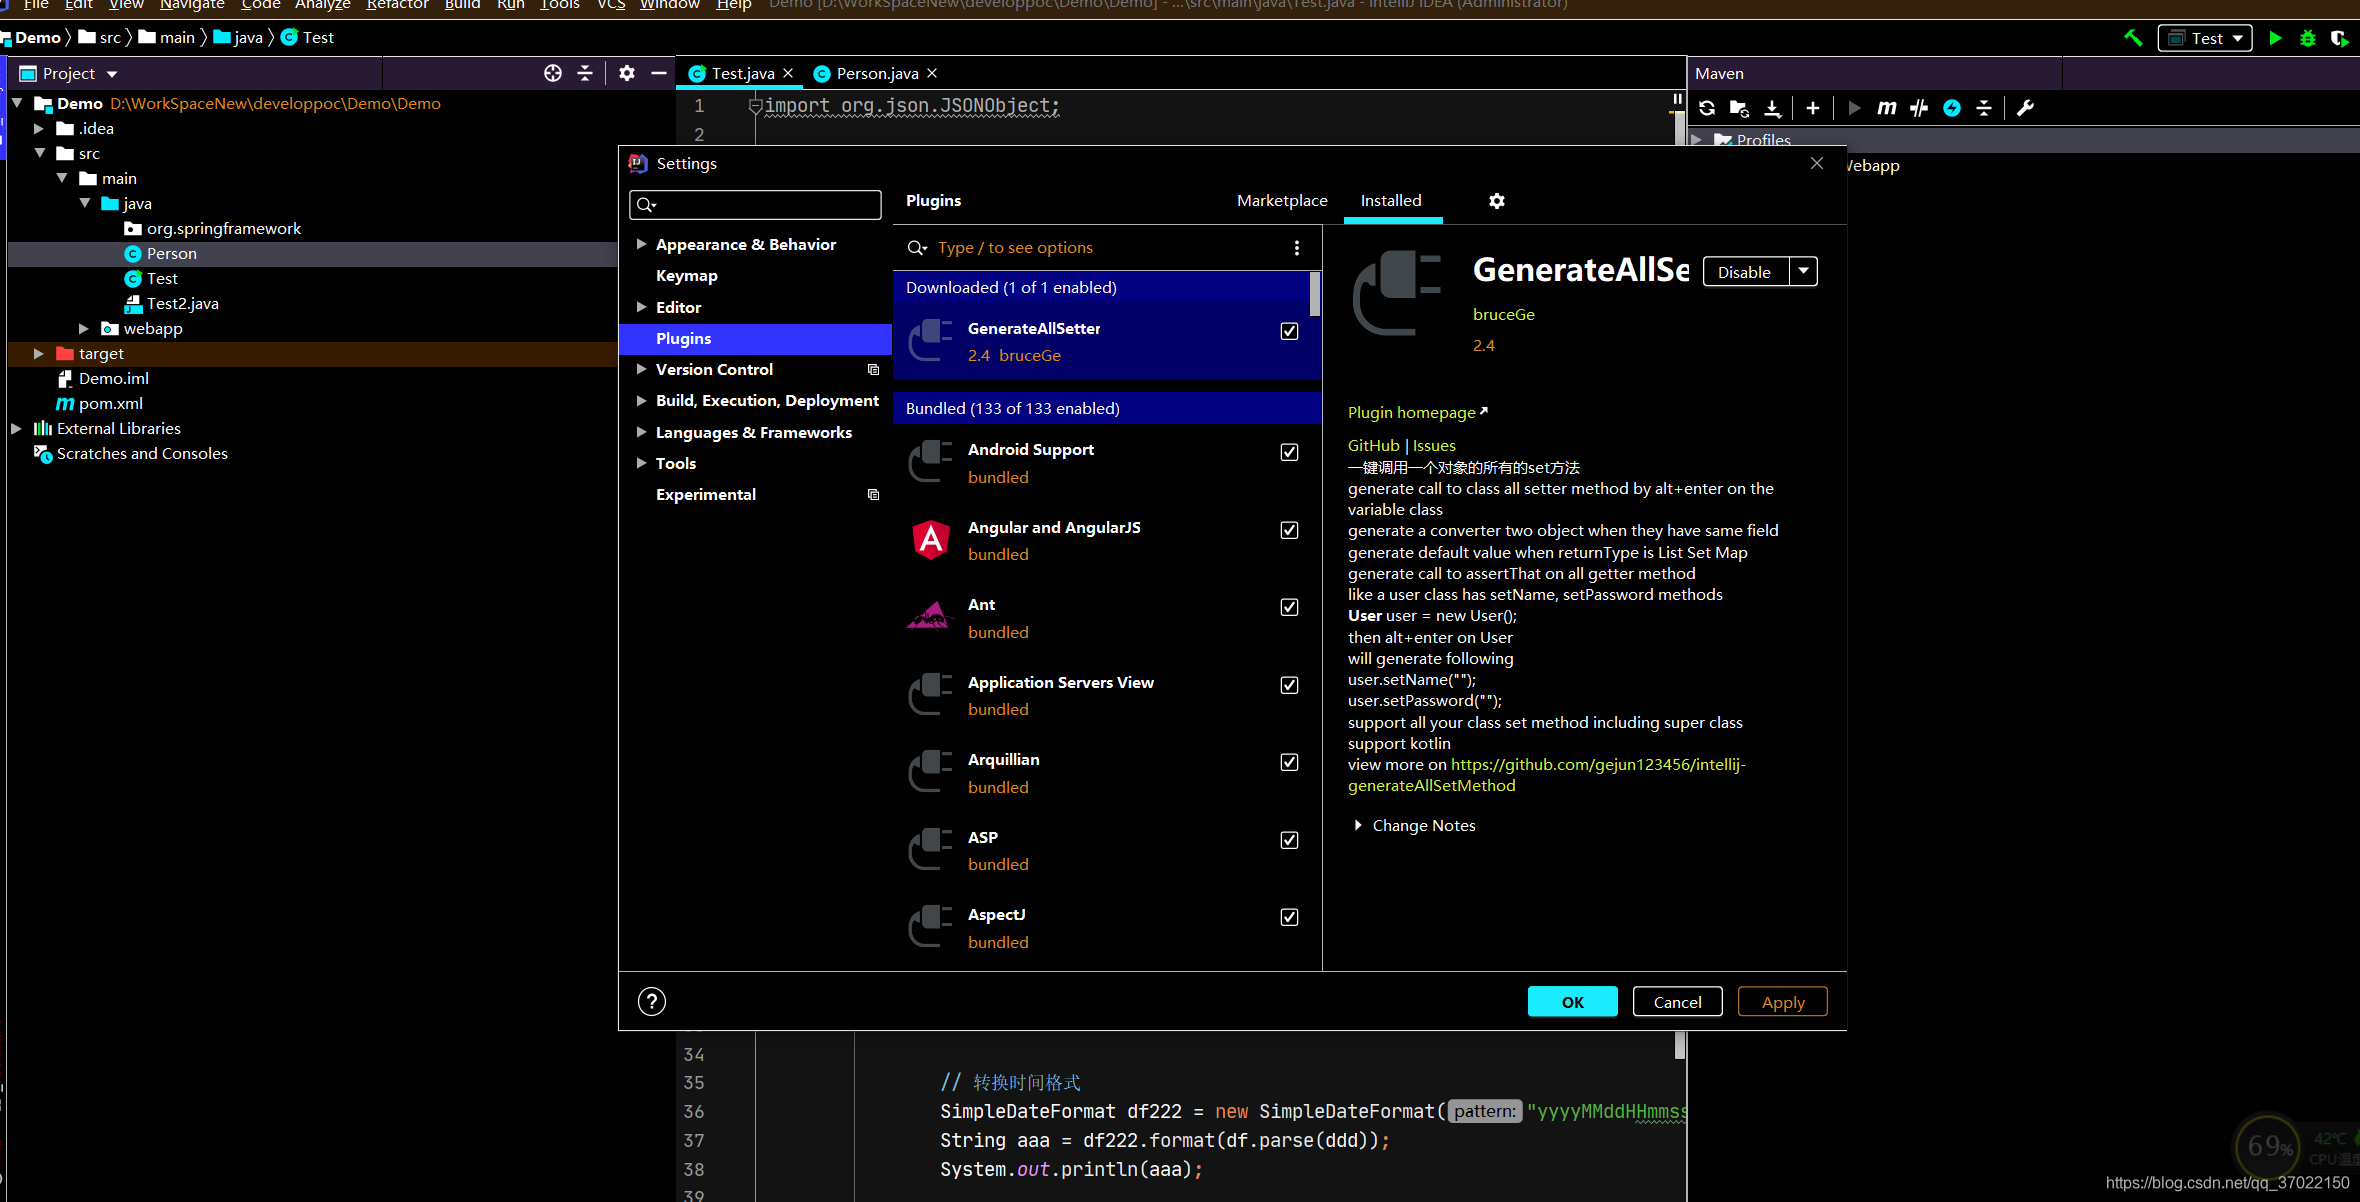Screen dimensions: 2360x1202
Task: Open Disable button dropdown arrow
Action: click(x=1803, y=271)
